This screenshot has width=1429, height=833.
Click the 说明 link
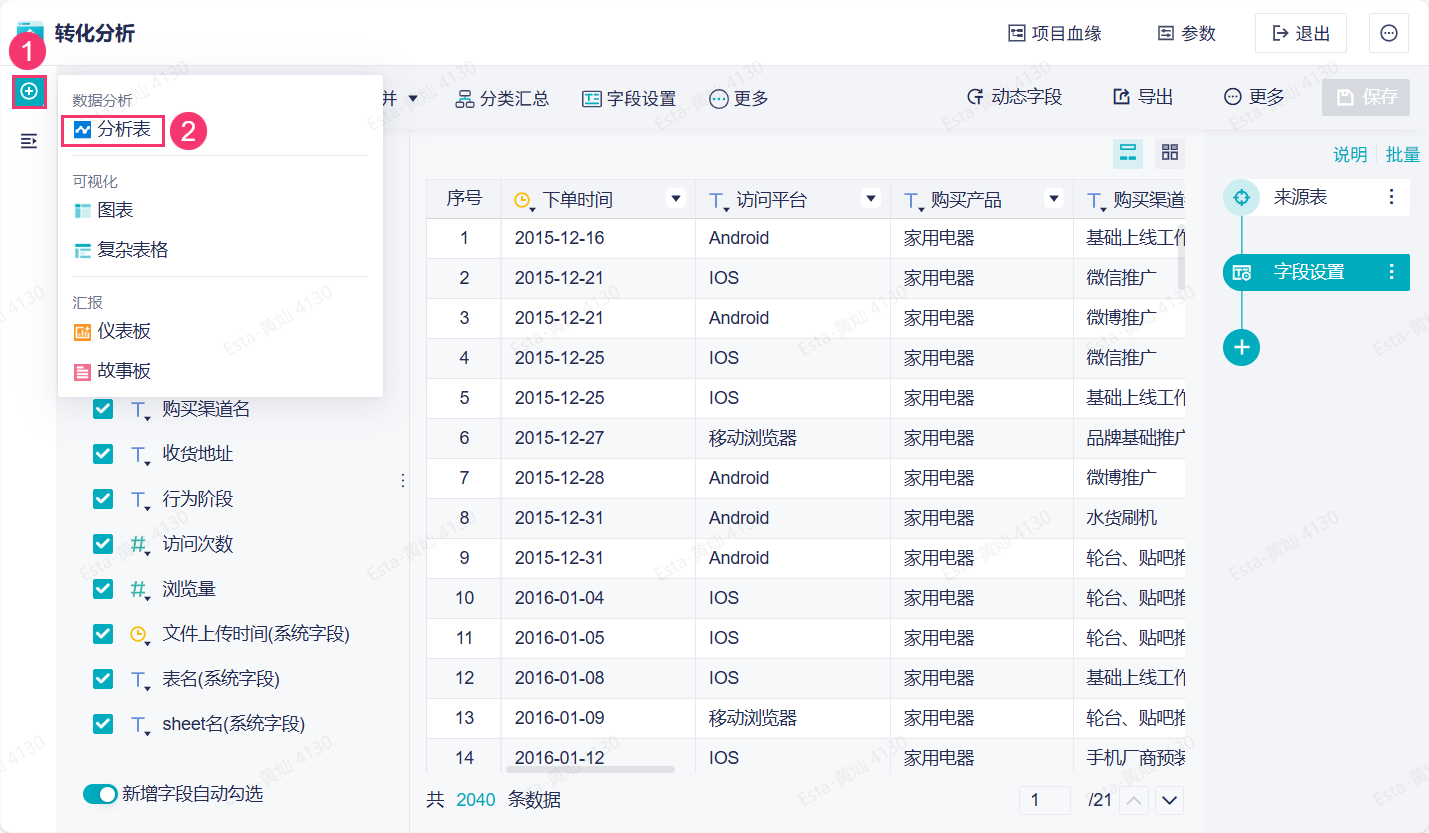click(1349, 154)
